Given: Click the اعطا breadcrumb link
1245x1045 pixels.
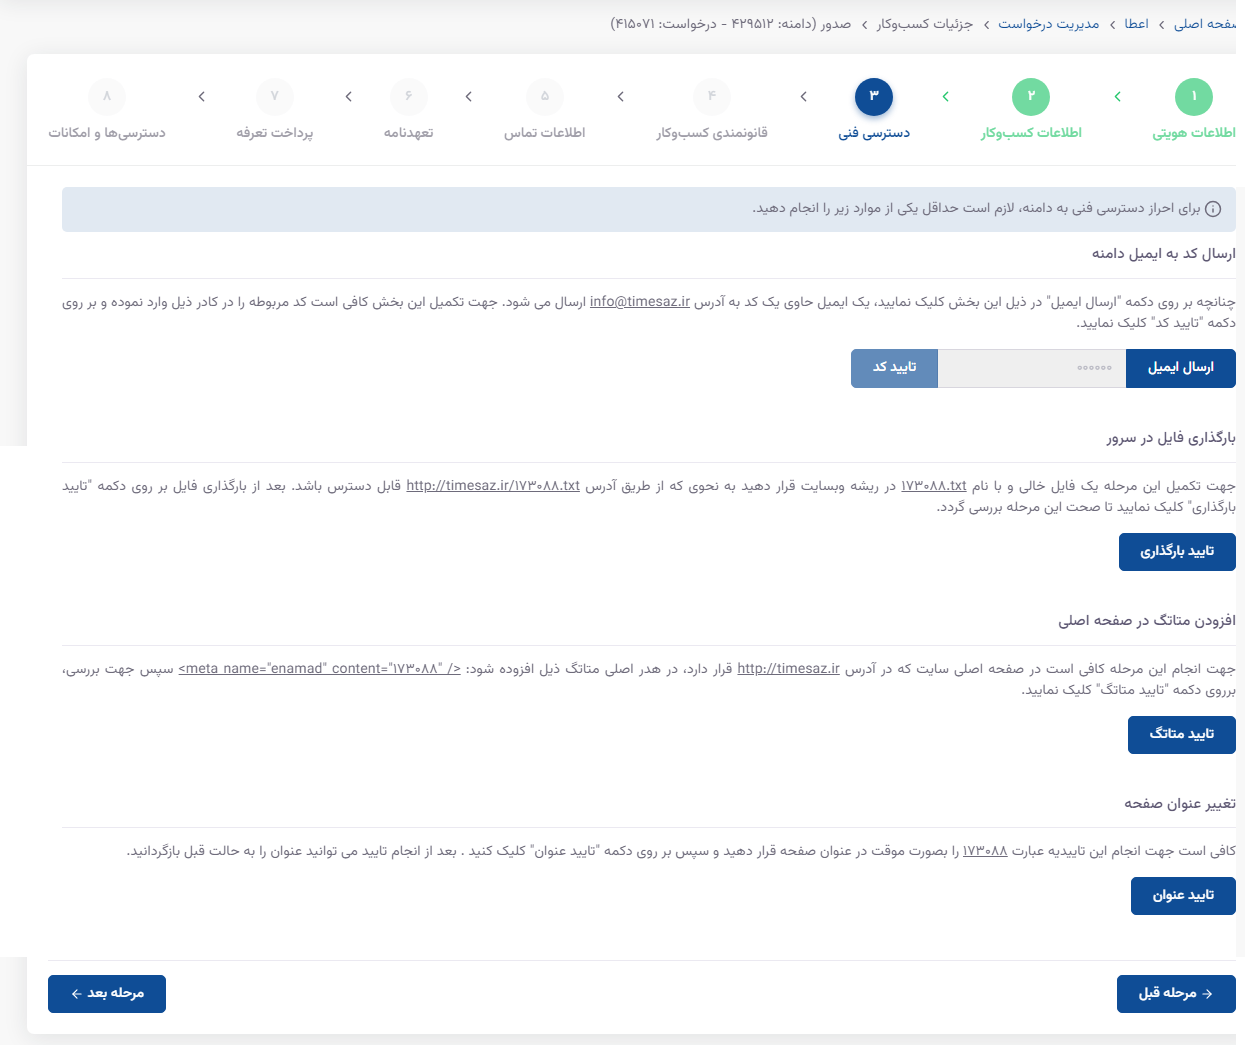Looking at the screenshot, I should pyautogui.click(x=1136, y=24).
